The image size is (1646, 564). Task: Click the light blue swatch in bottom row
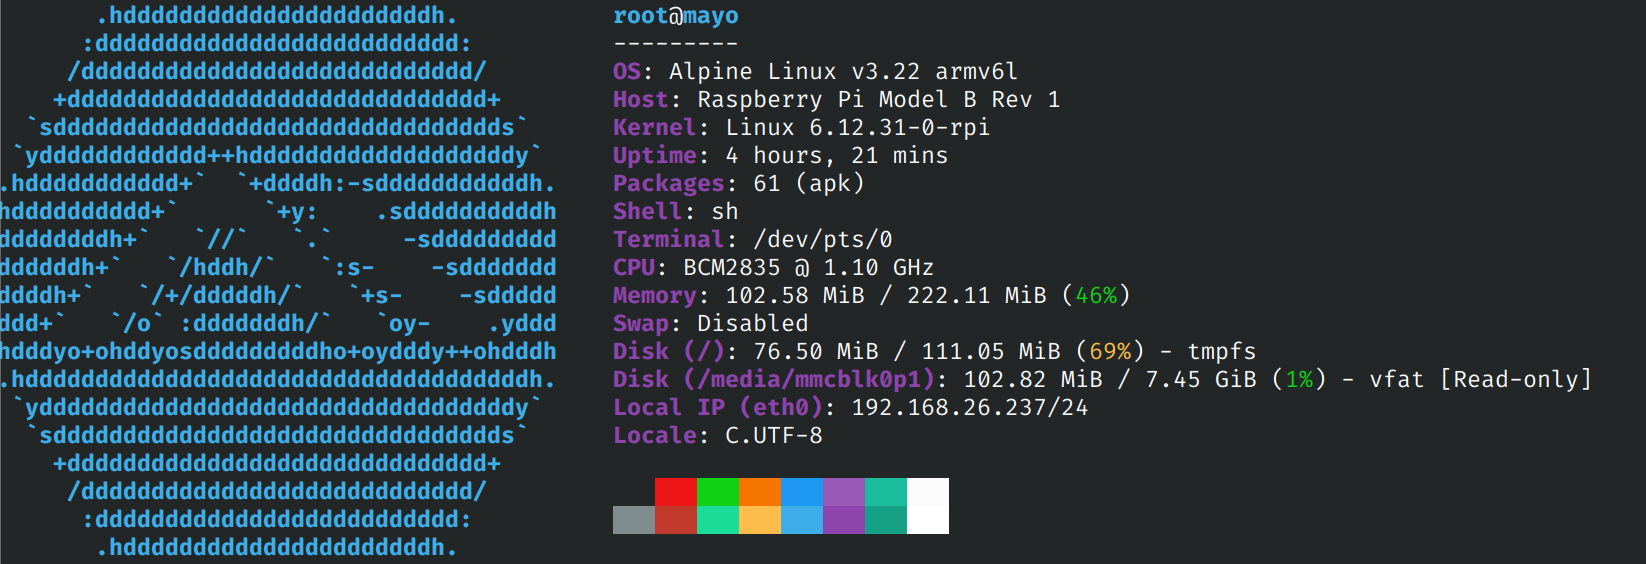(802, 520)
